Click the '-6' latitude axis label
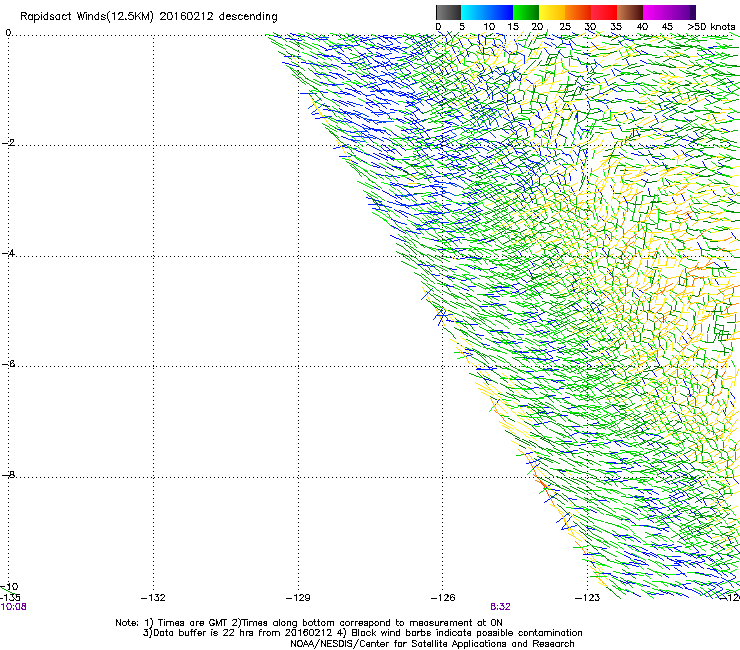The height and width of the screenshot is (650, 740). point(8,364)
